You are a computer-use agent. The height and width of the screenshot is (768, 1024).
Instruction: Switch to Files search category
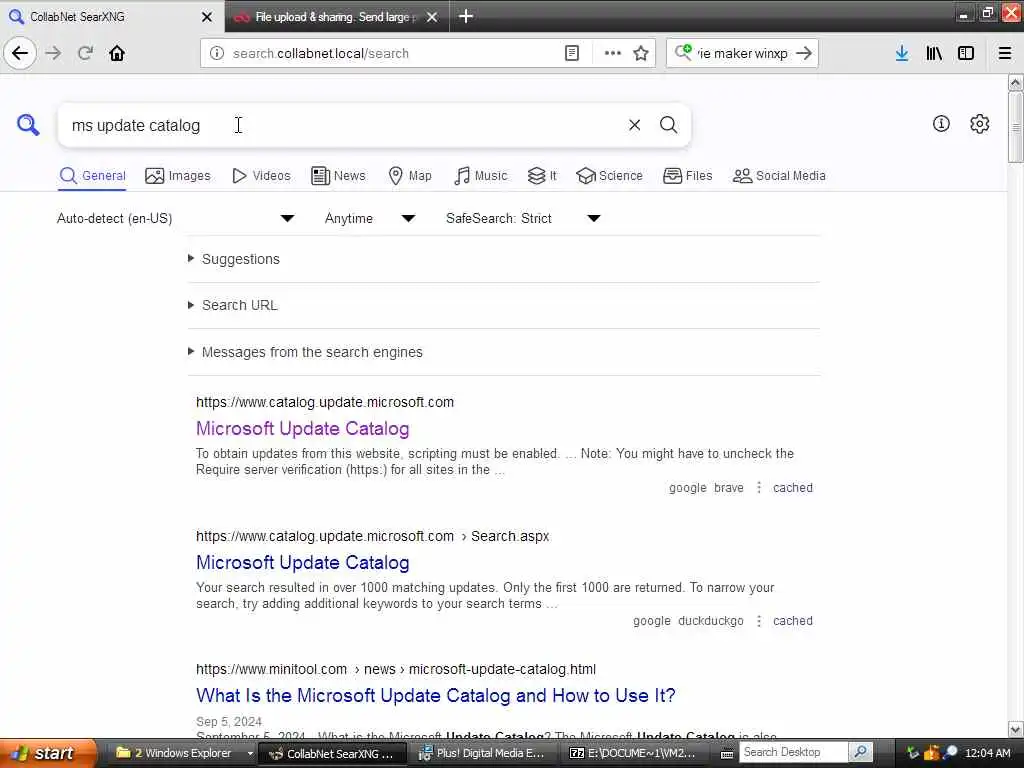tap(688, 176)
